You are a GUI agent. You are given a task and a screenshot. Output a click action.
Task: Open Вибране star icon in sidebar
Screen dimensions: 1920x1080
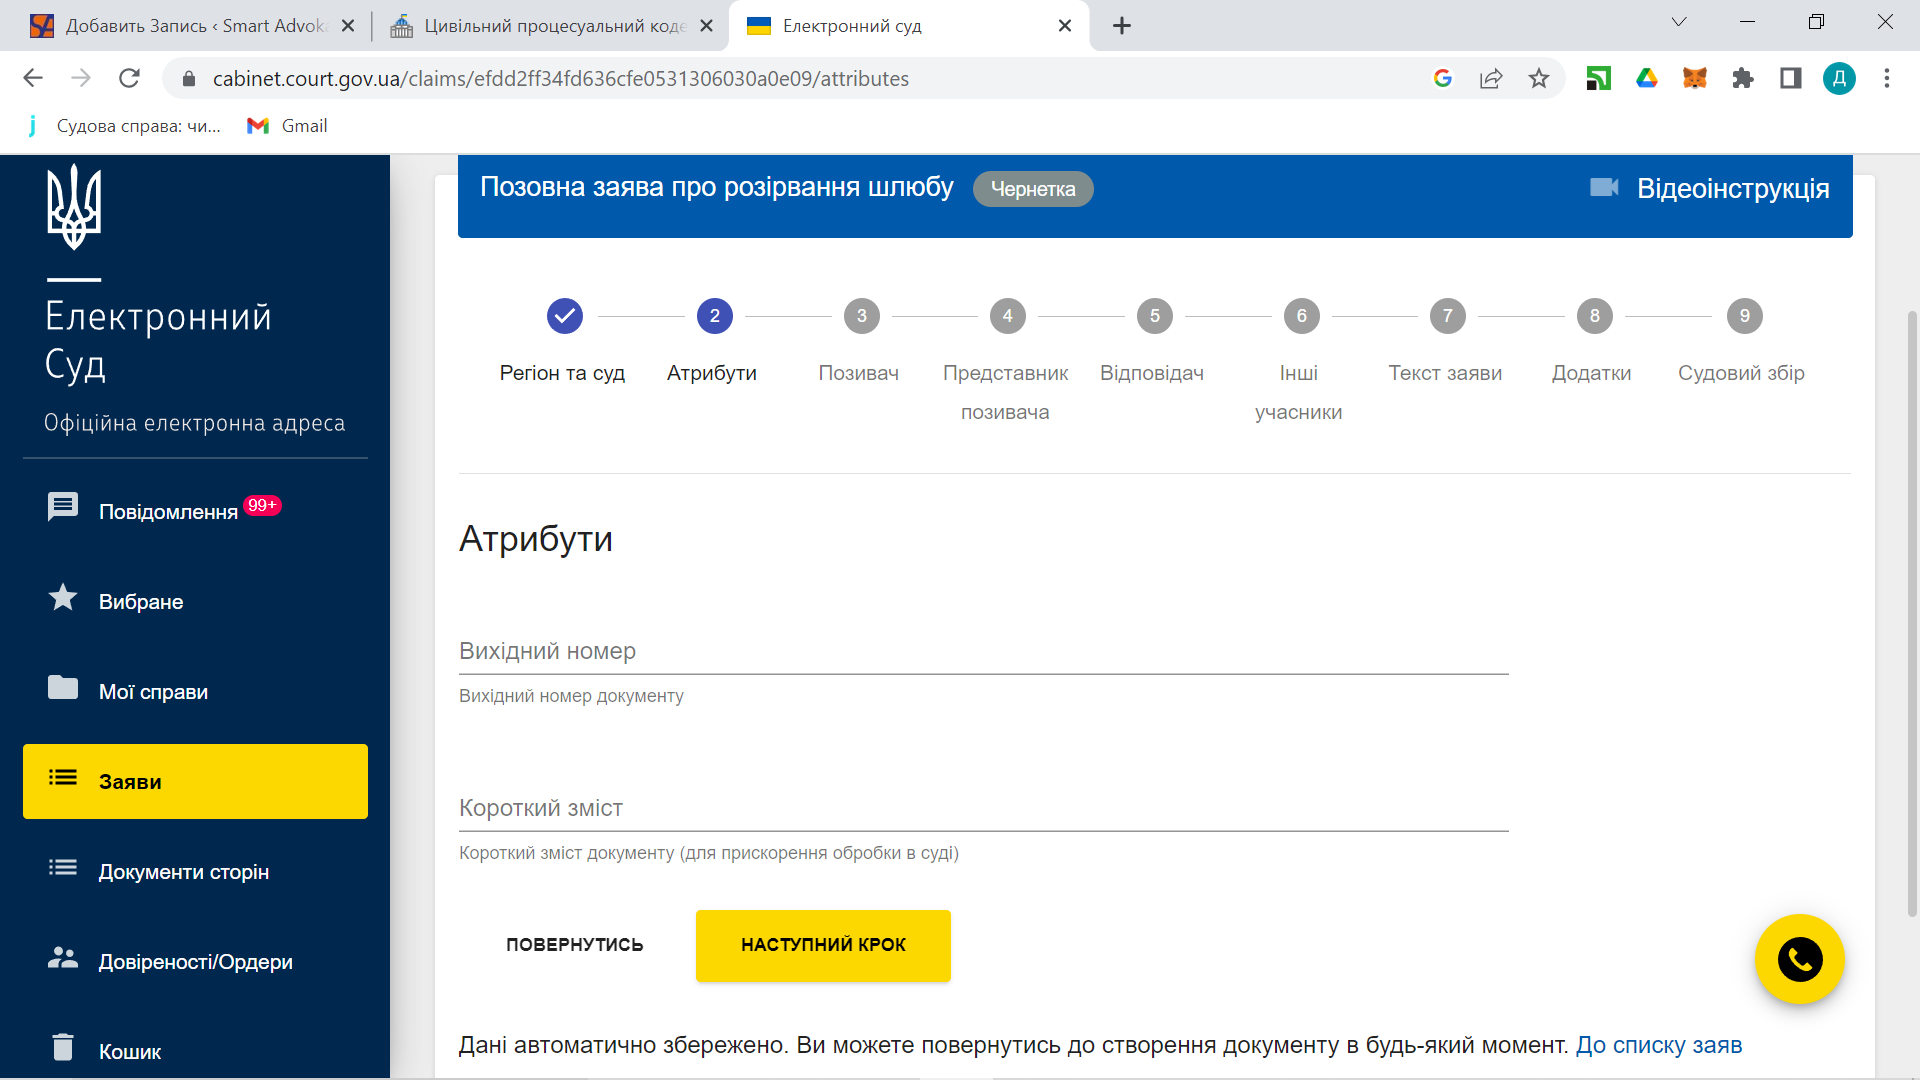coord(62,598)
